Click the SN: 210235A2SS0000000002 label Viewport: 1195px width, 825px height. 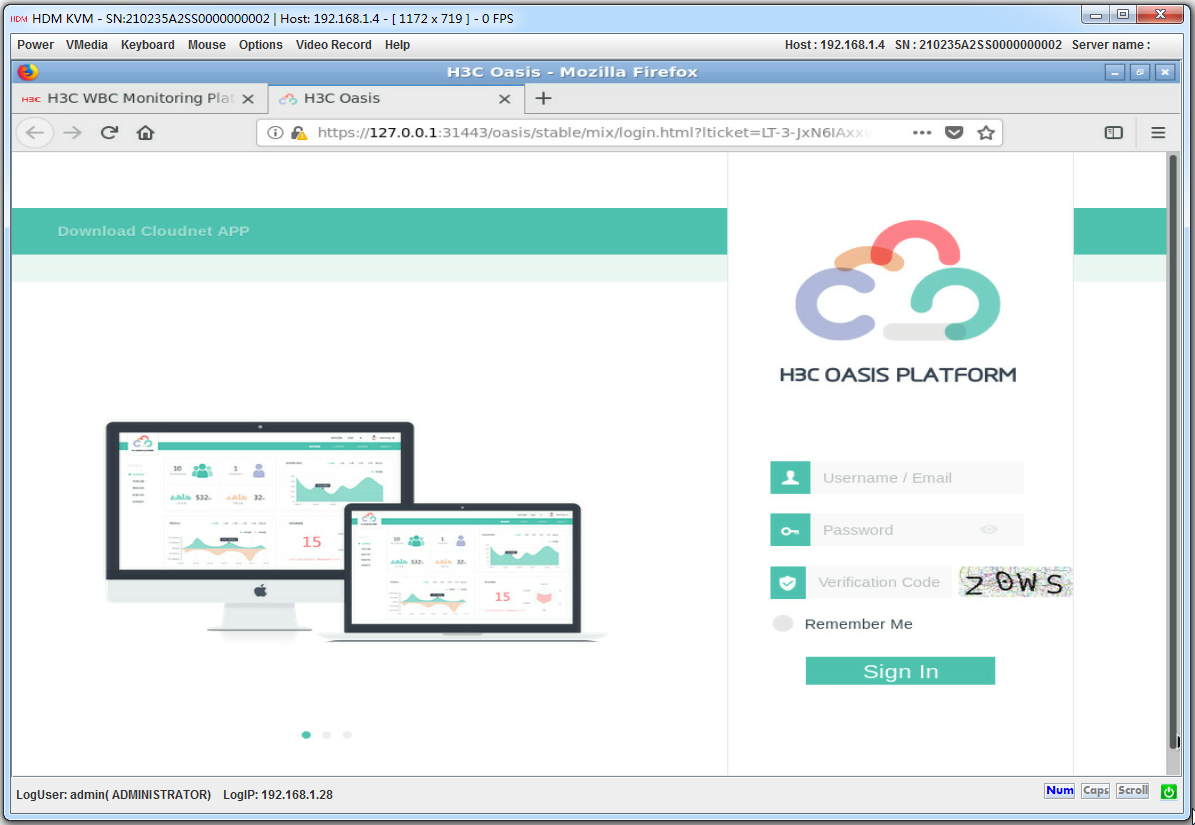[978, 45]
